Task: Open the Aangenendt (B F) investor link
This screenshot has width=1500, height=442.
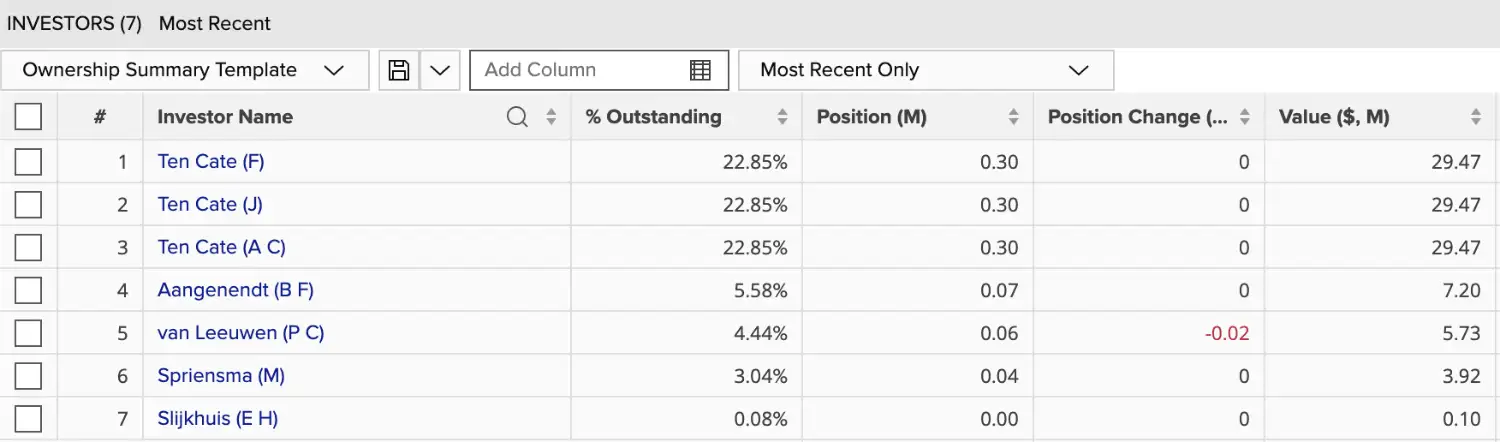Action: (236, 290)
